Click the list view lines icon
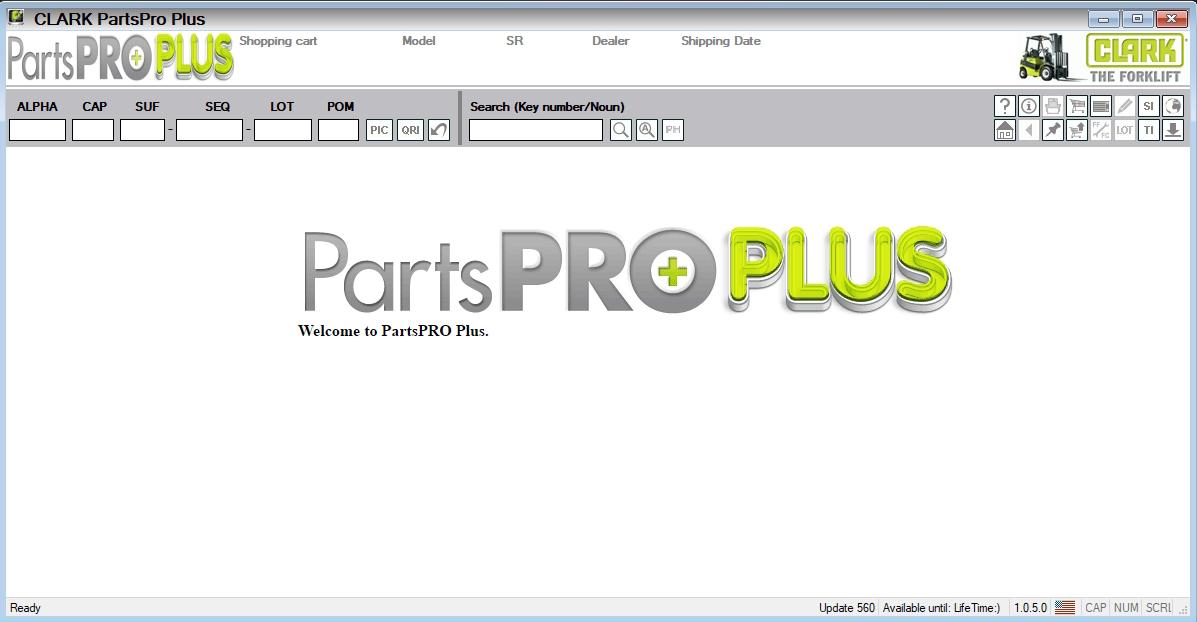The height and width of the screenshot is (622, 1197). pyautogui.click(x=1101, y=106)
